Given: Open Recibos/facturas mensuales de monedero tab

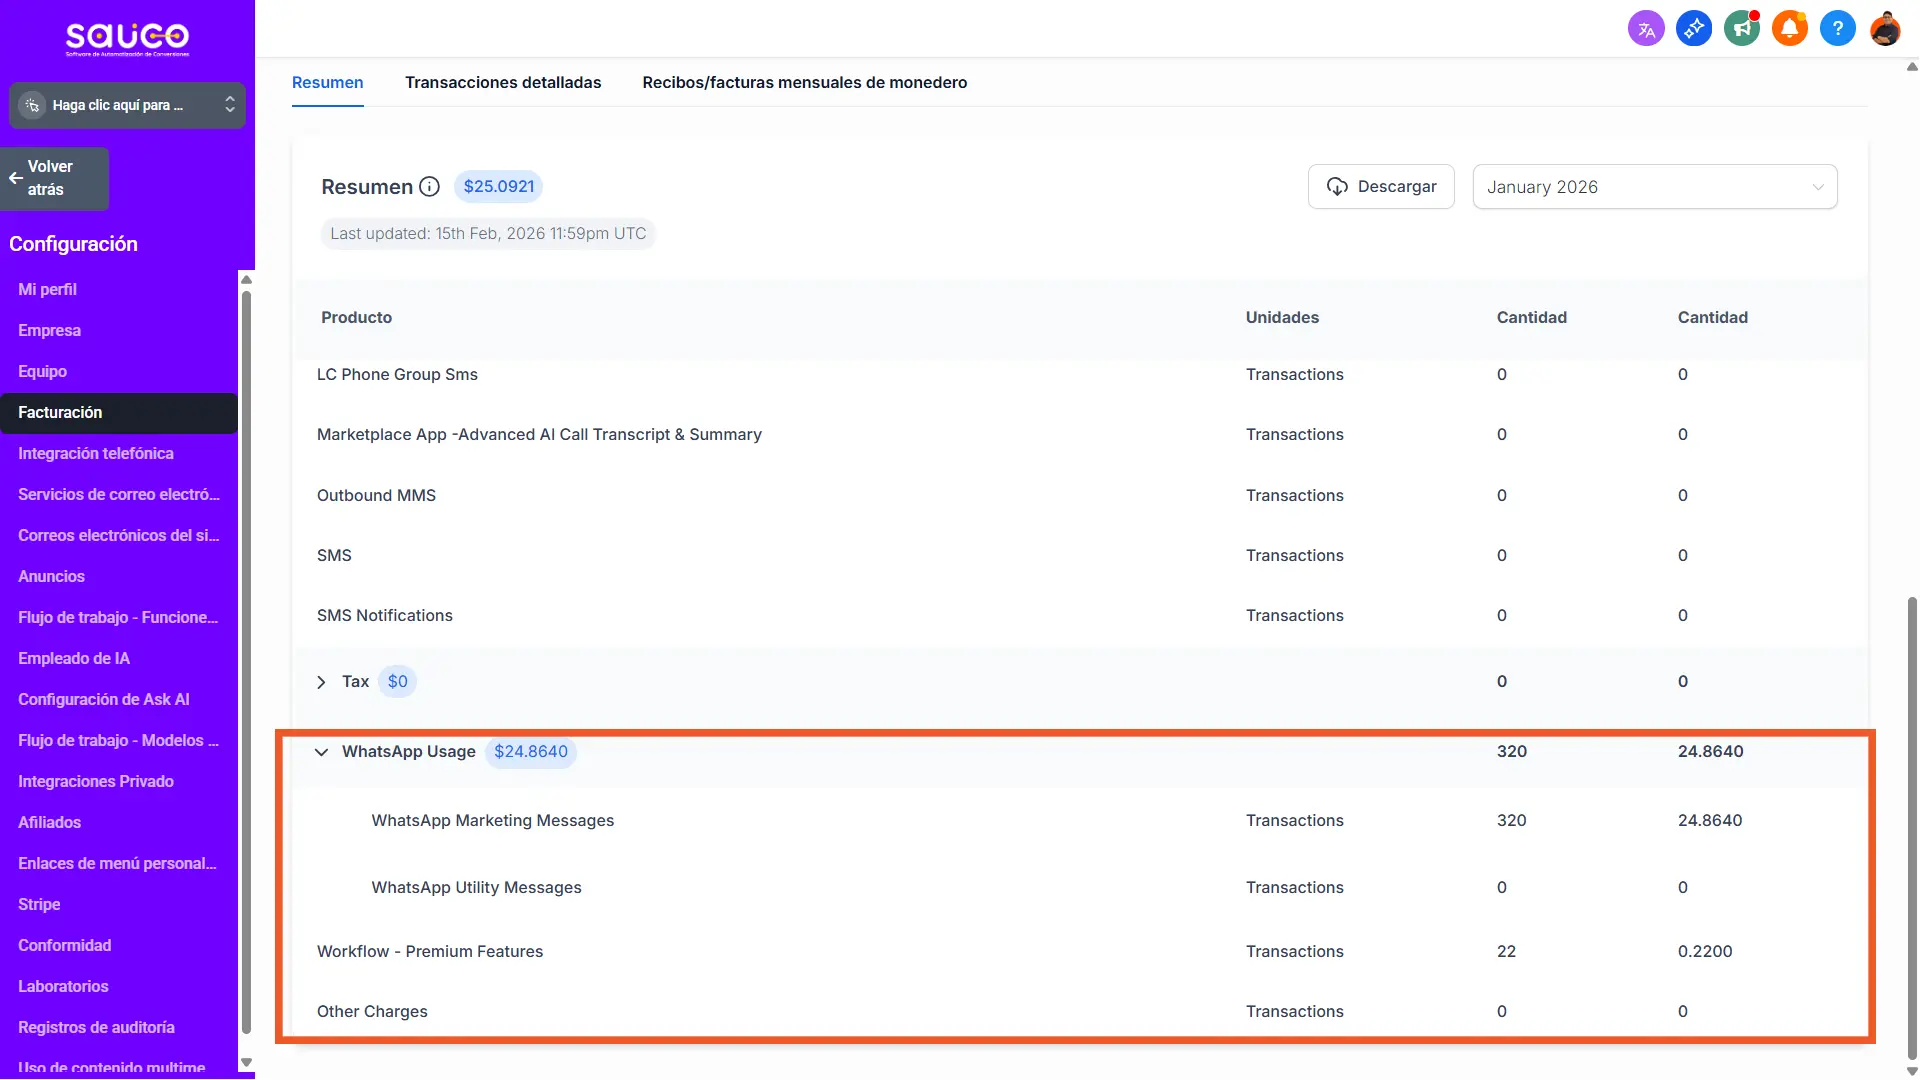Looking at the screenshot, I should coord(804,83).
